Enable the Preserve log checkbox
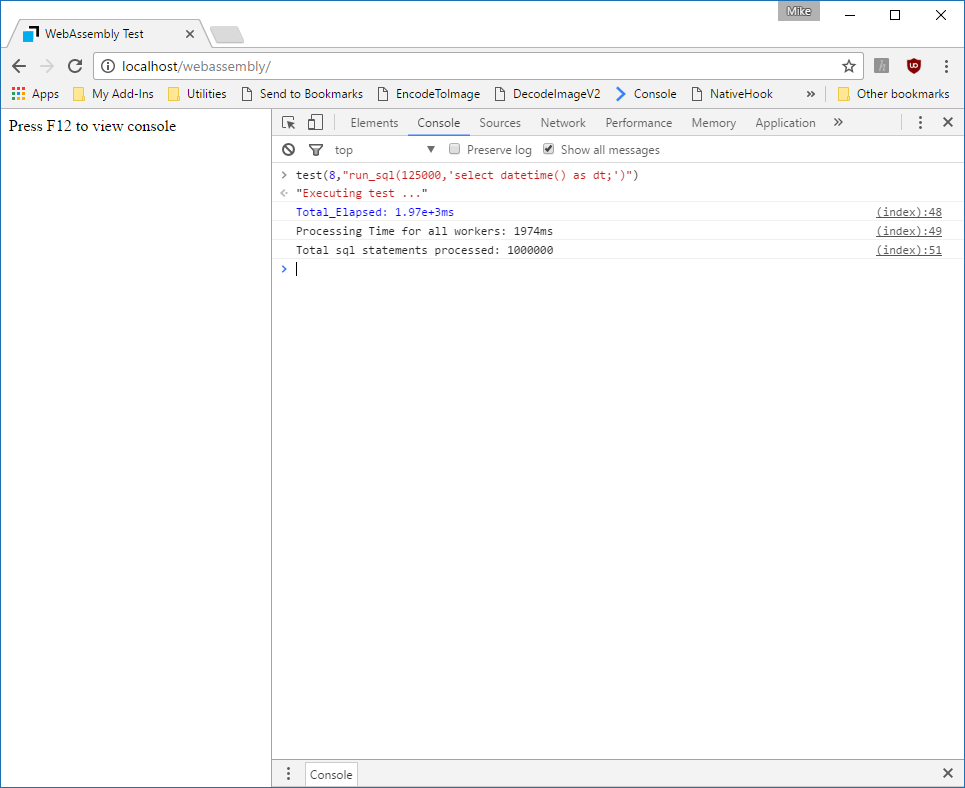965x788 pixels. pyautogui.click(x=455, y=149)
